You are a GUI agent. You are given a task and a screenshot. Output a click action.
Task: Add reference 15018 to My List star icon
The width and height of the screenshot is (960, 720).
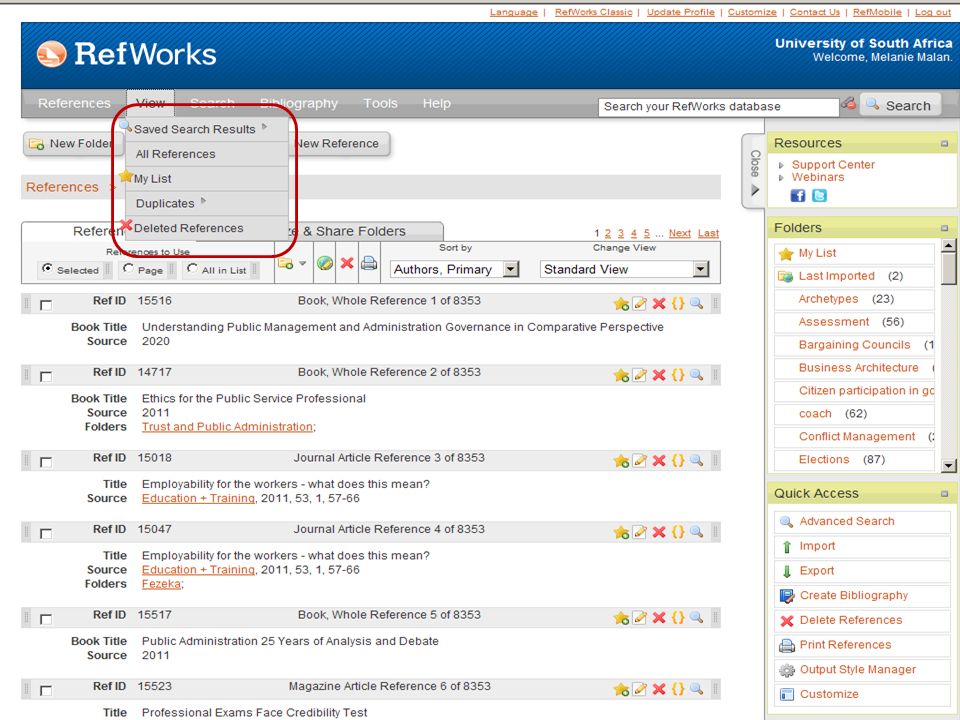click(621, 460)
